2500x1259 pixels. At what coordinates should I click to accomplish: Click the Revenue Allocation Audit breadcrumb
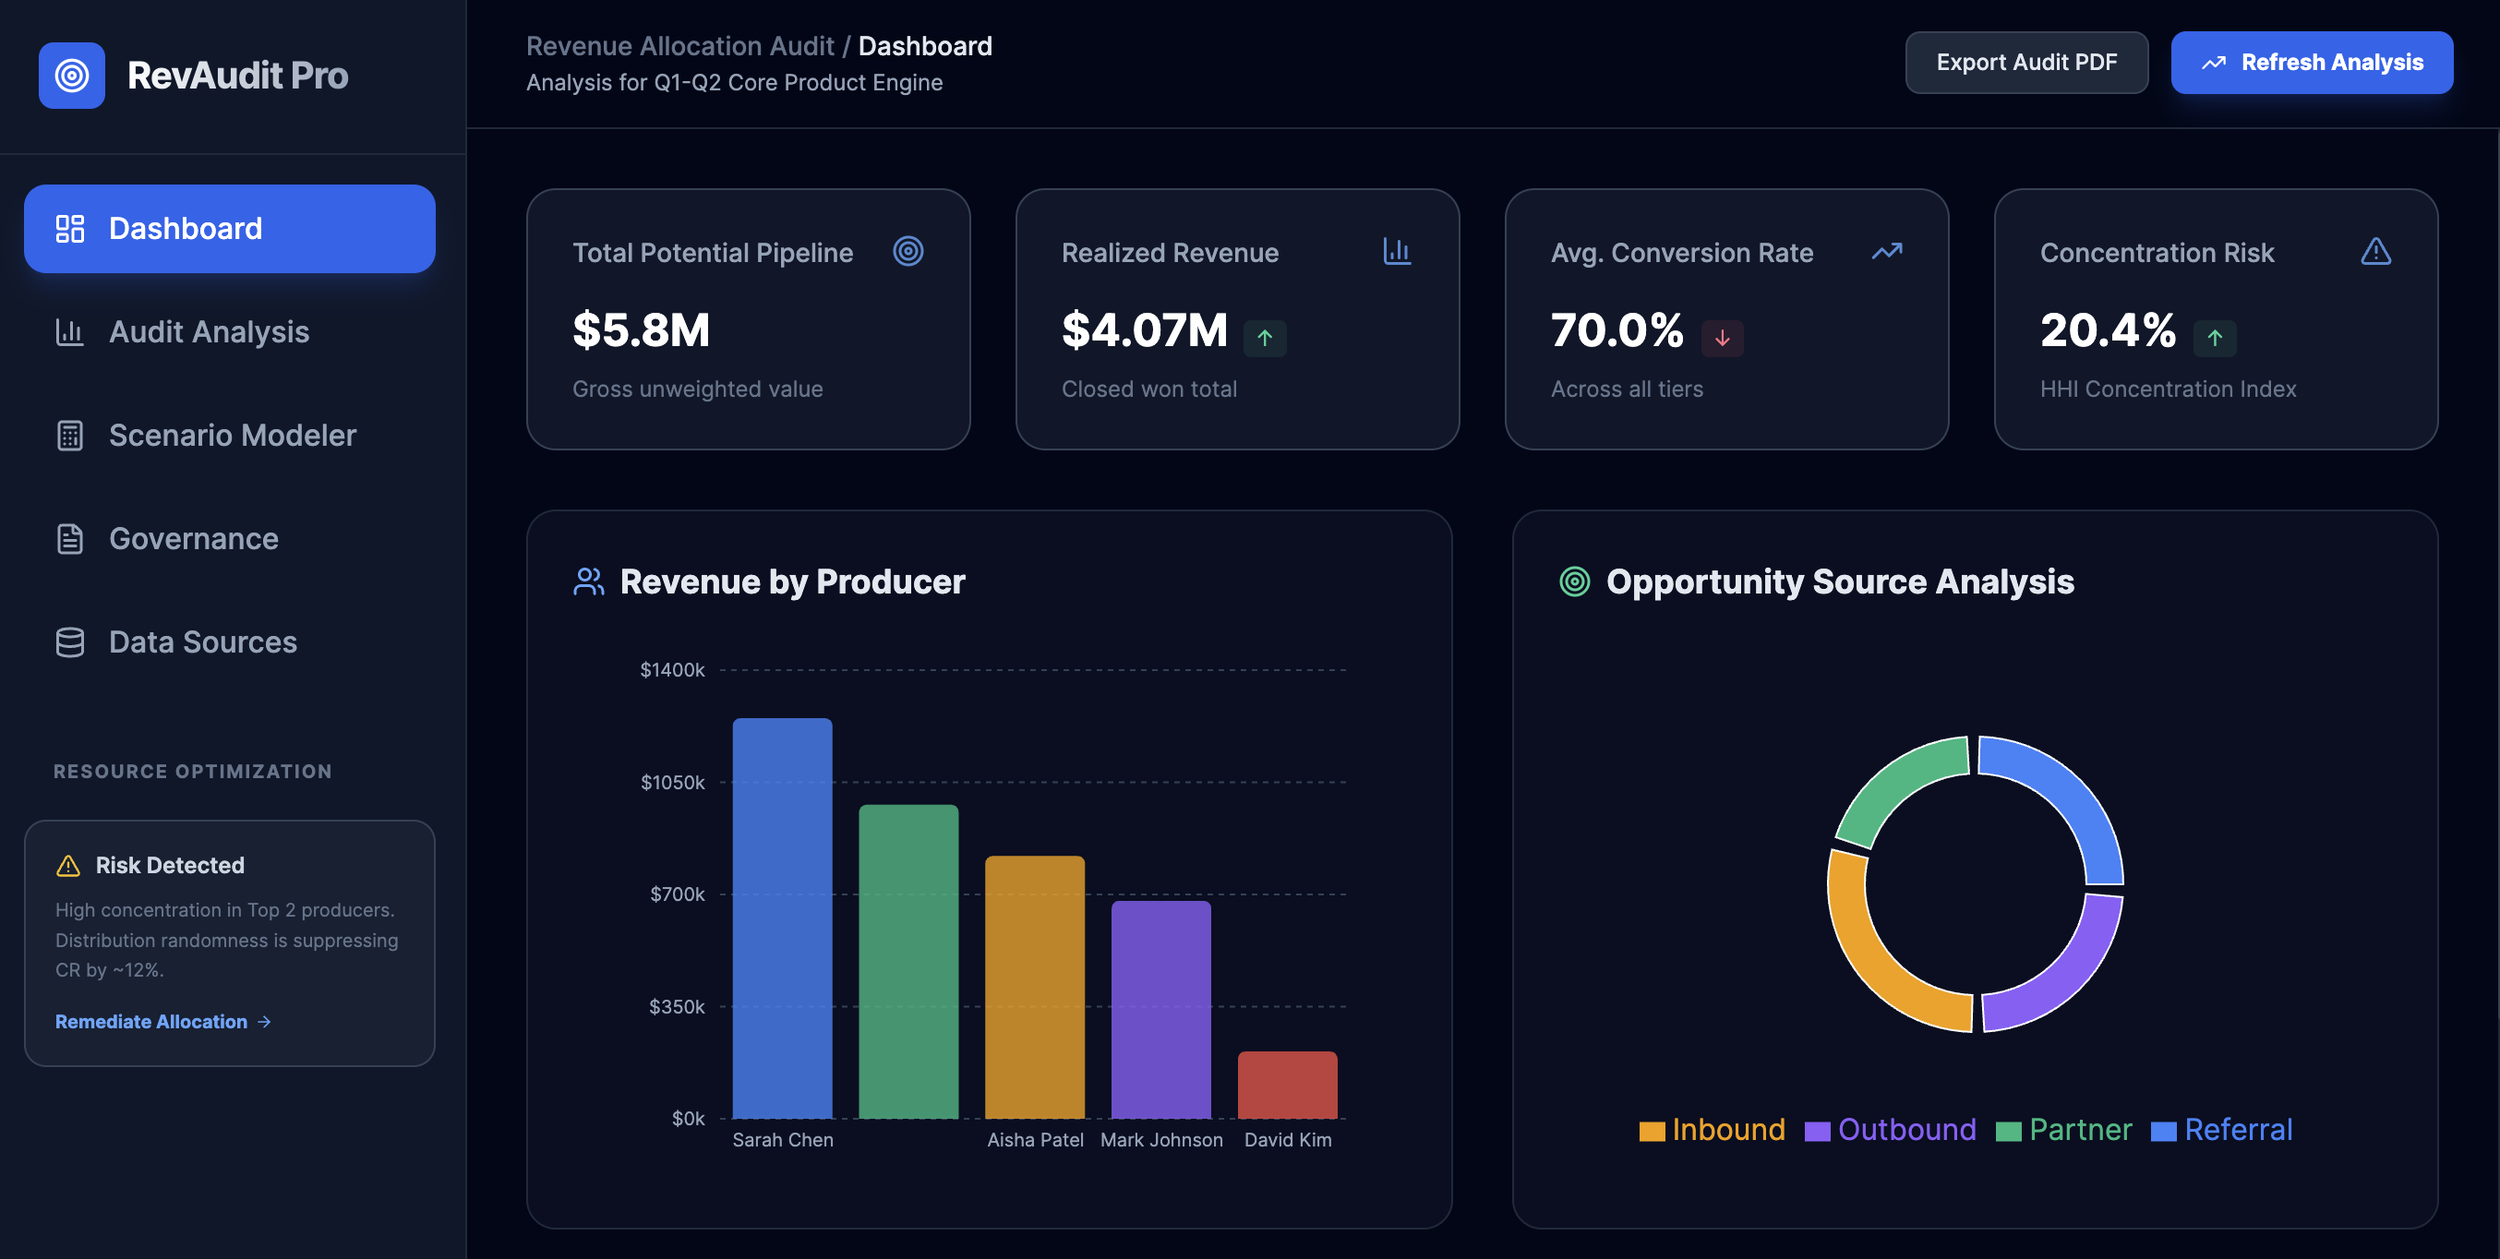679,46
